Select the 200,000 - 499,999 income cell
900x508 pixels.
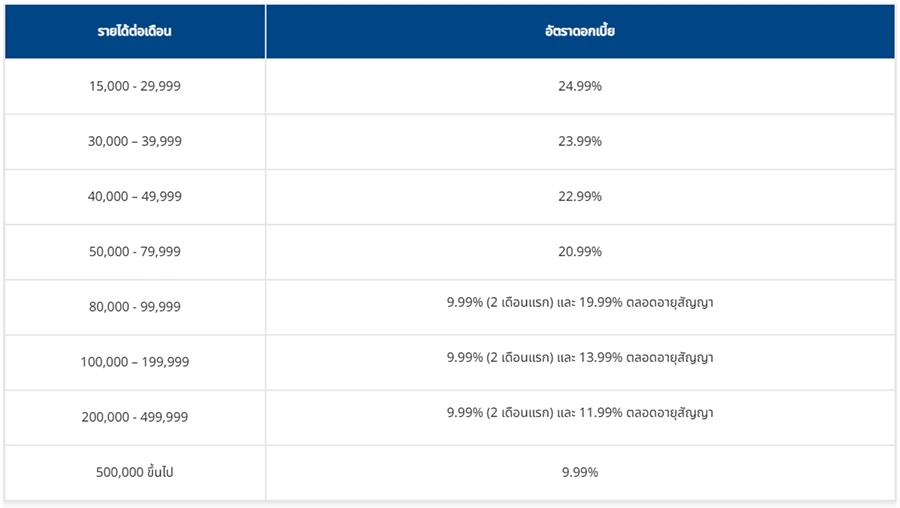pos(135,417)
